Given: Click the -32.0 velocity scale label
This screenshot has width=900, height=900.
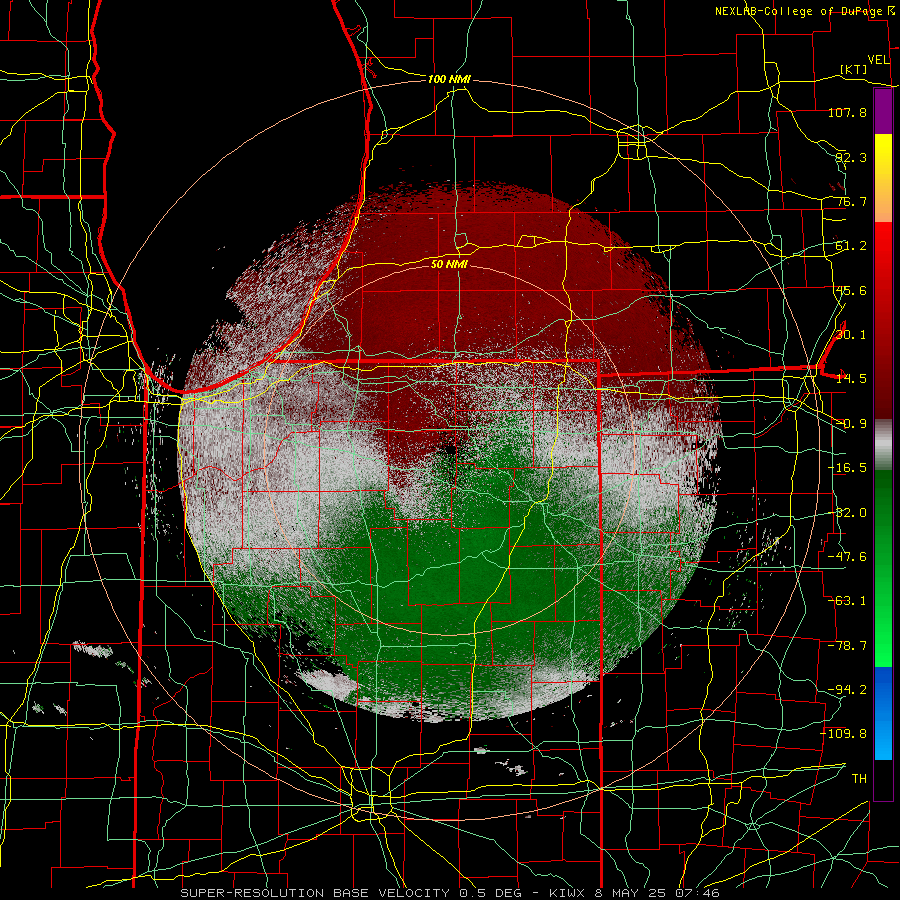Looking at the screenshot, I should pos(847,513).
